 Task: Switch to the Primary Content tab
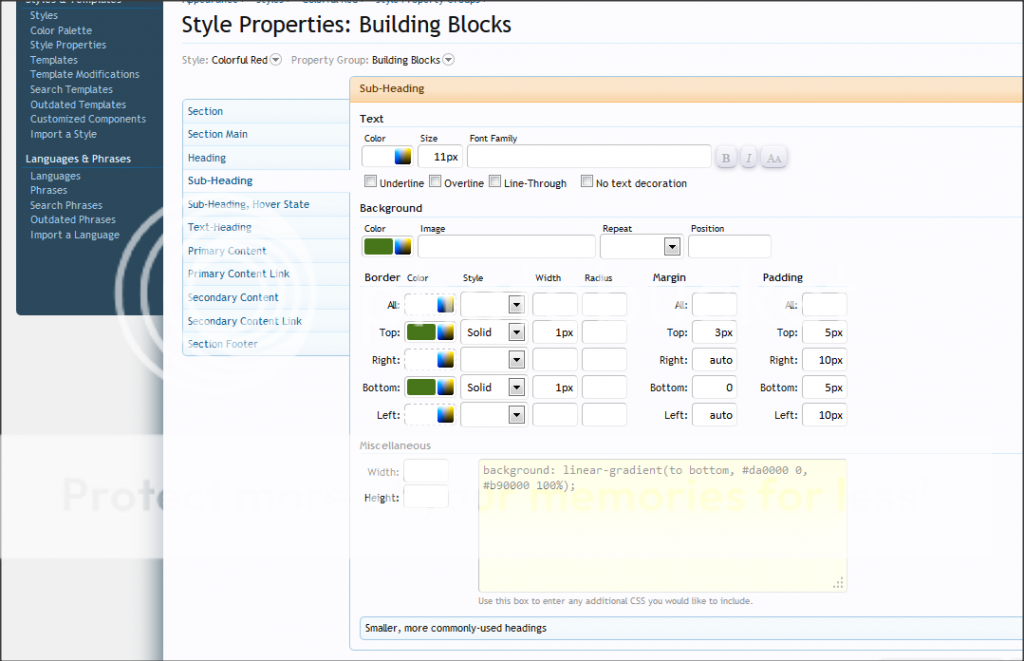[x=227, y=251]
